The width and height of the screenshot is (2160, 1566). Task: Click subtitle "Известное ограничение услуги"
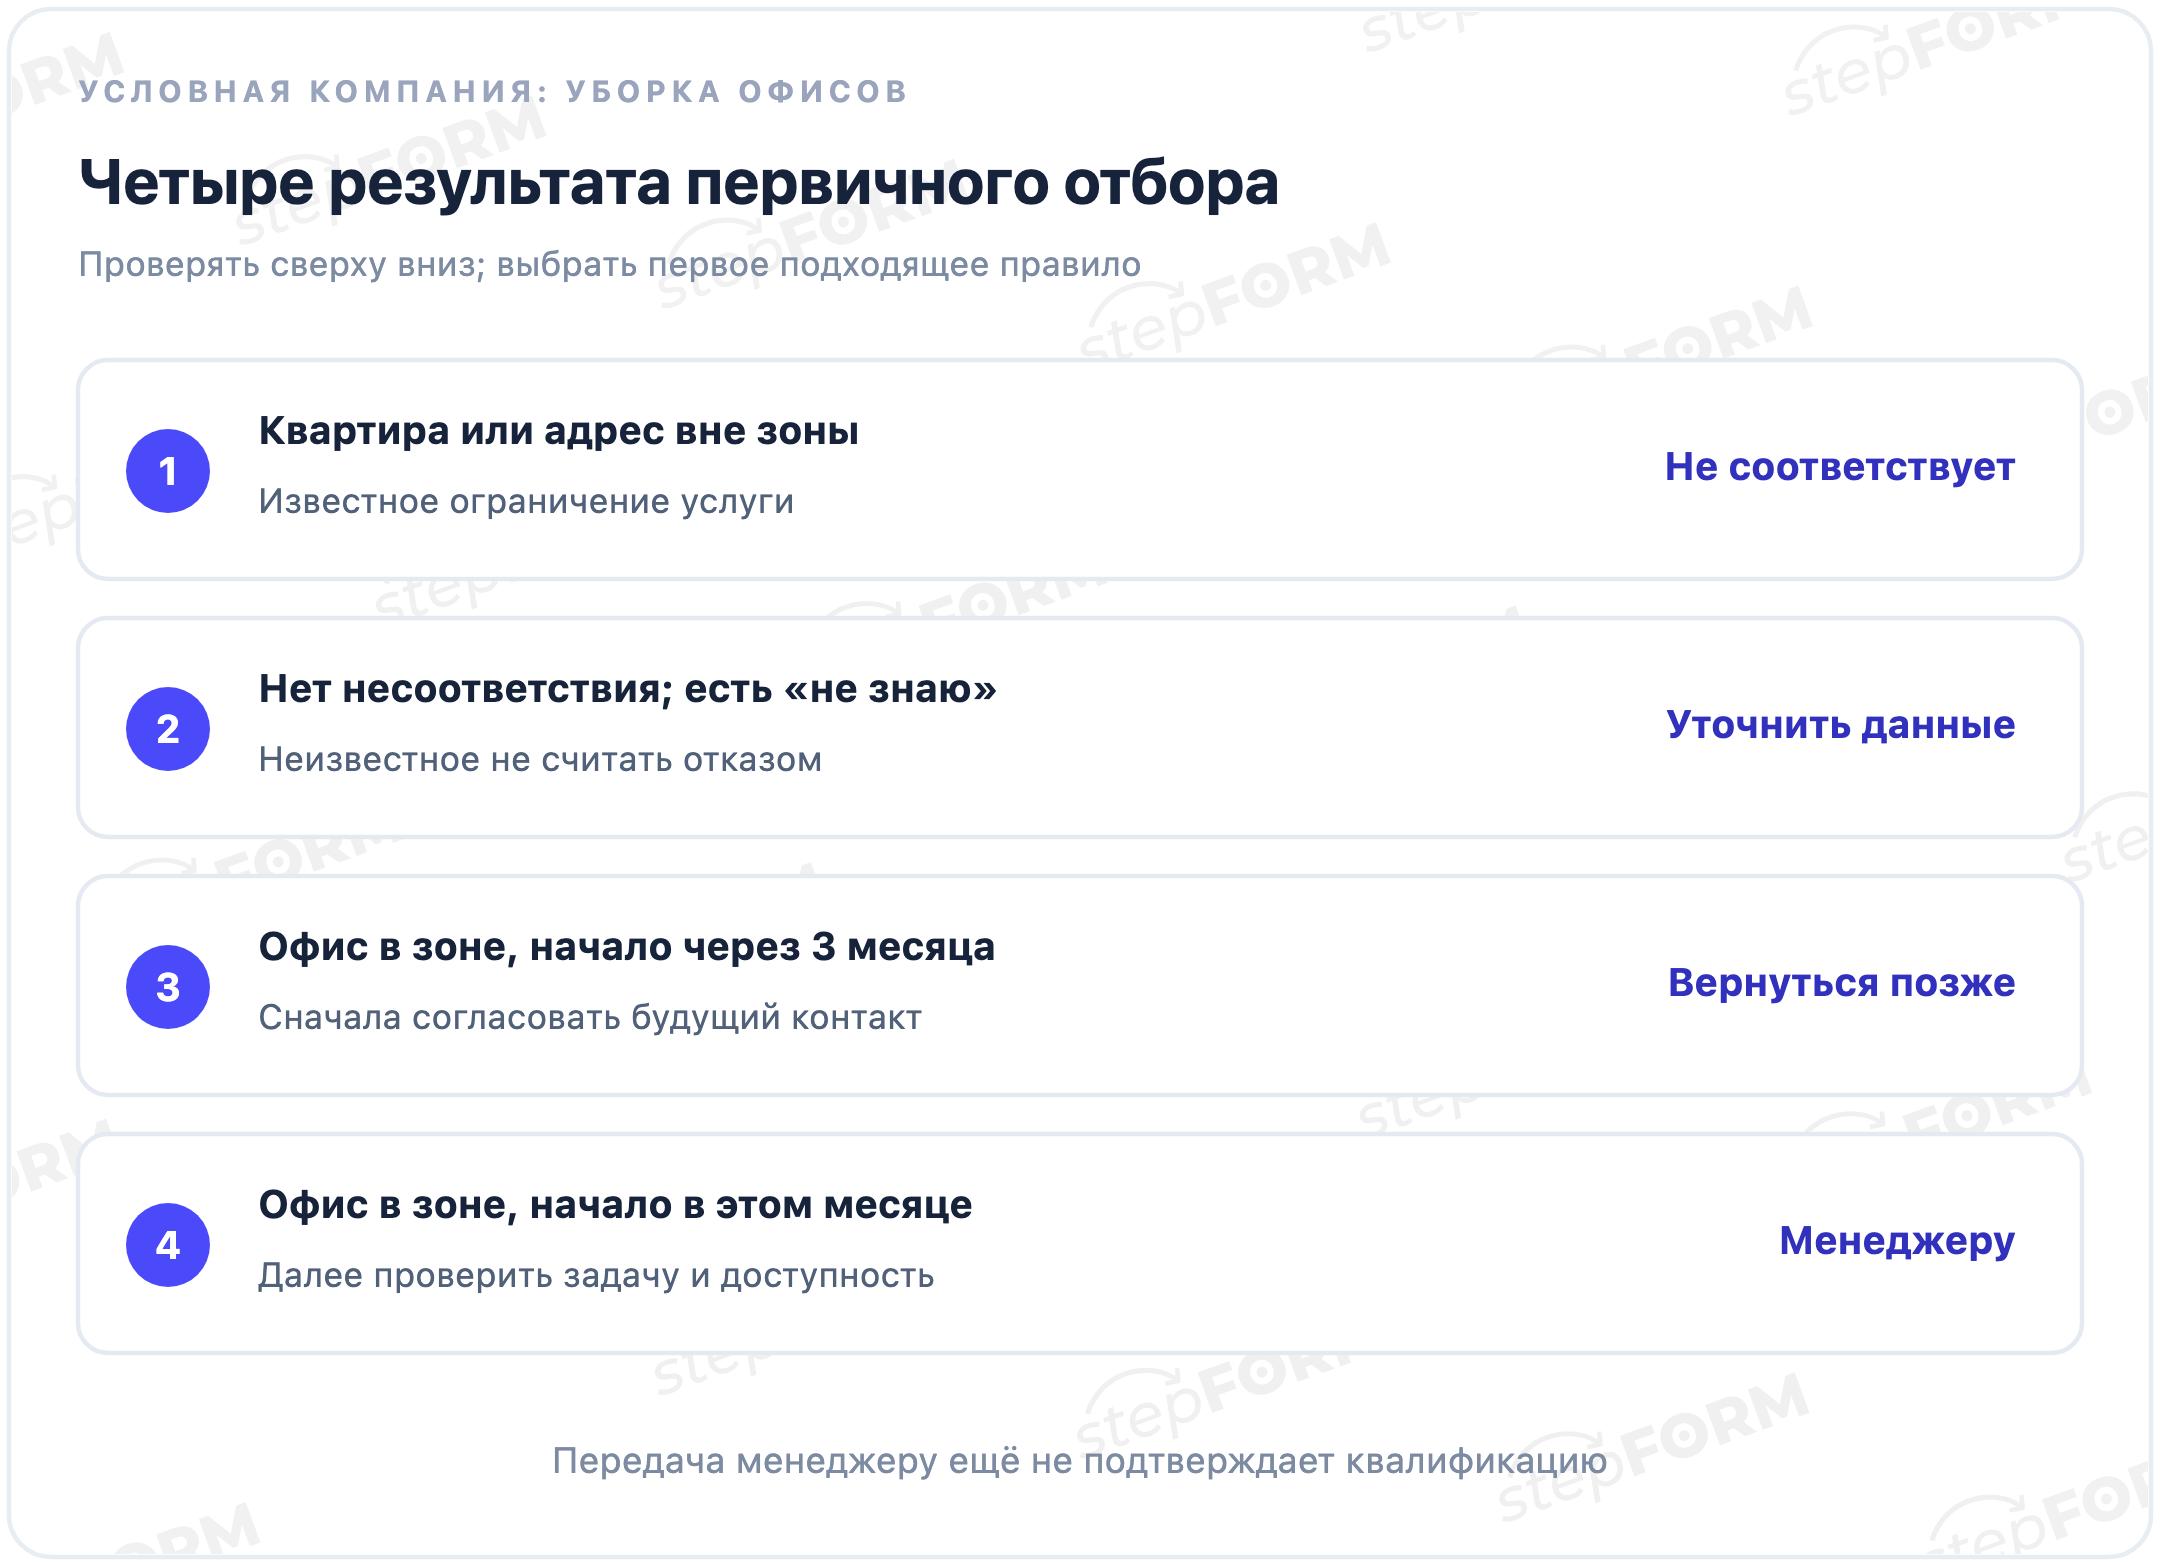pos(526,501)
